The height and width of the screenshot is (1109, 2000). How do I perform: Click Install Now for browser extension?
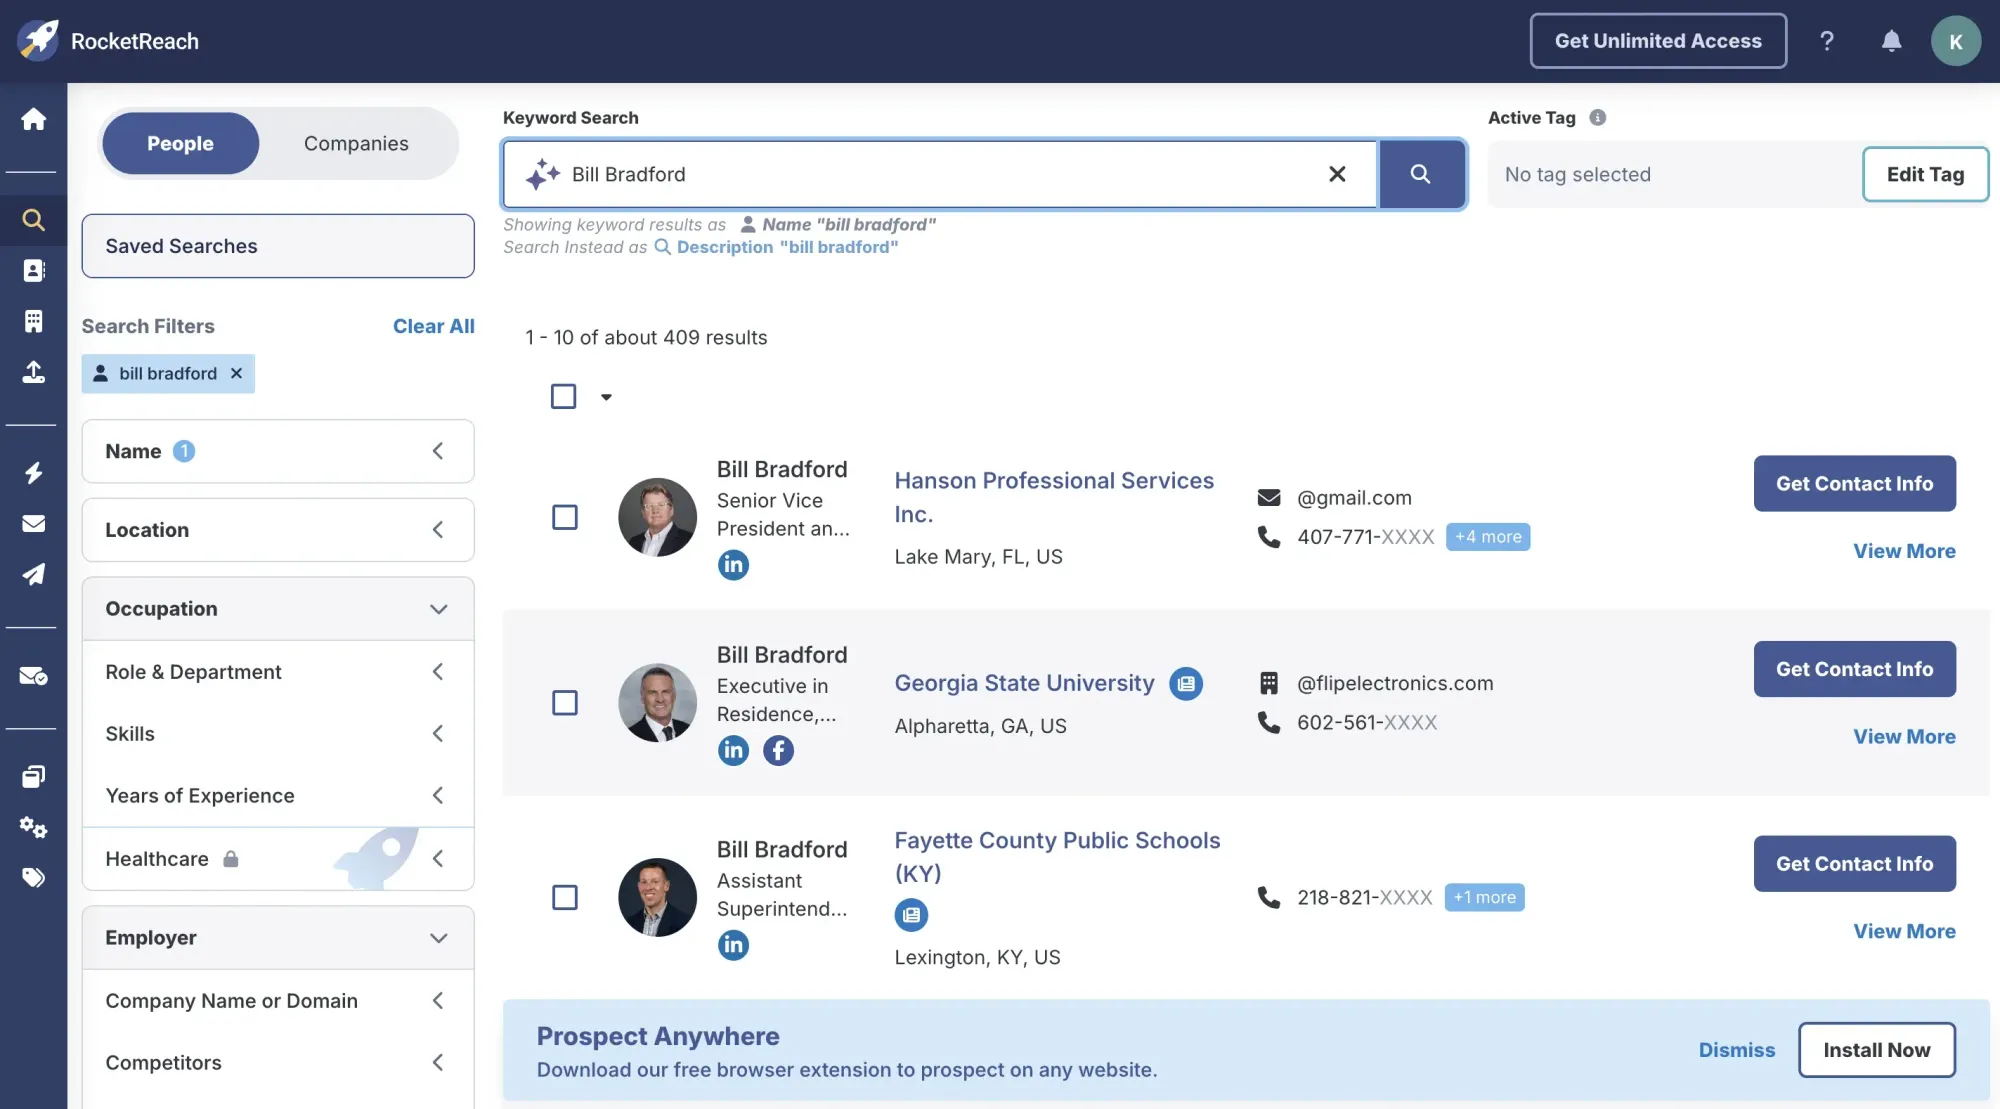click(x=1876, y=1050)
